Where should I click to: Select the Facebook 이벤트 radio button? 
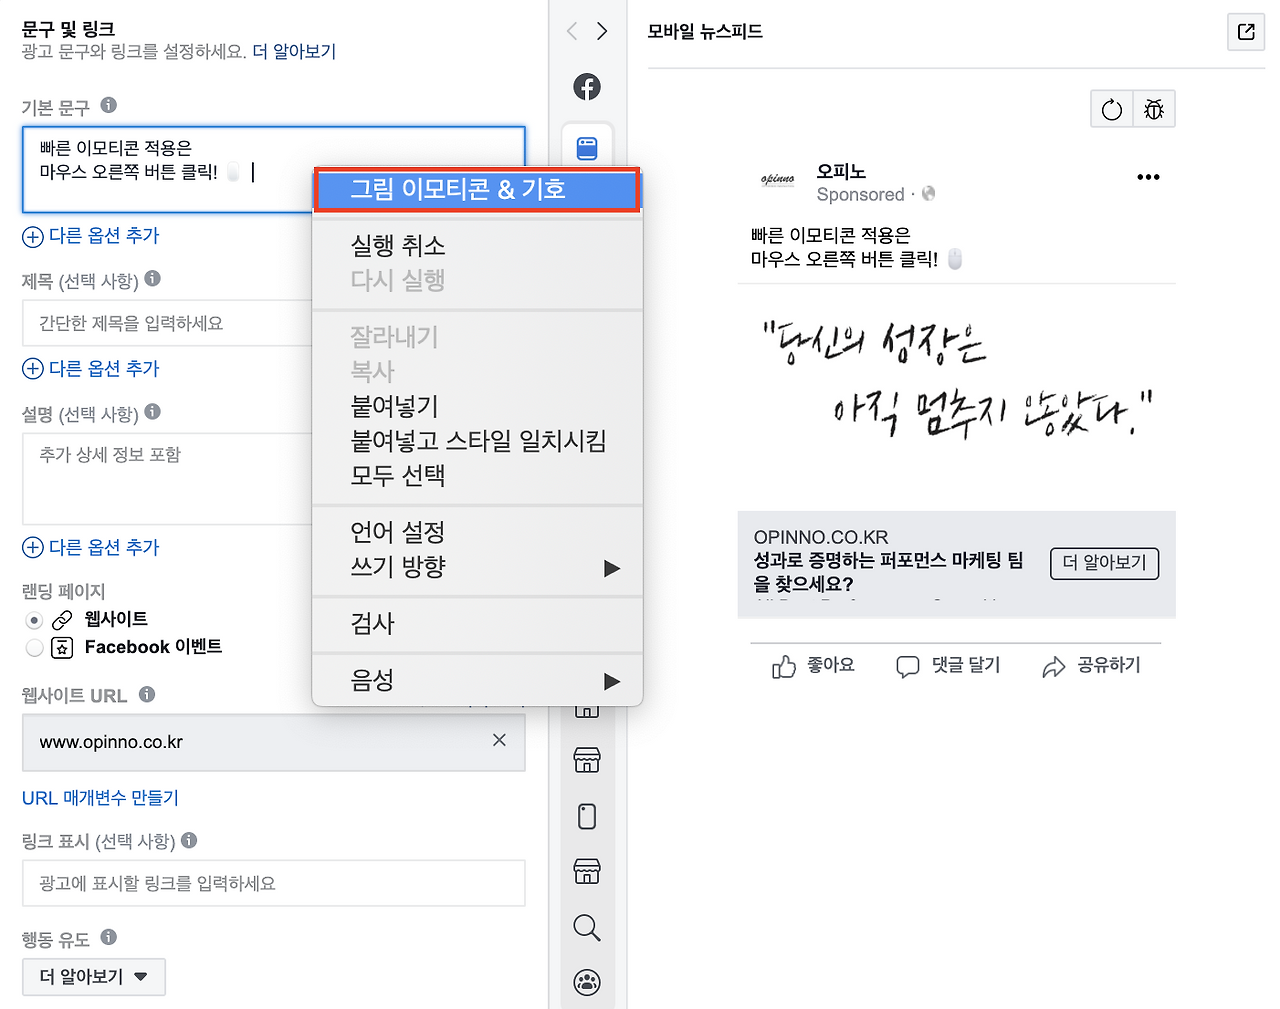point(33,646)
